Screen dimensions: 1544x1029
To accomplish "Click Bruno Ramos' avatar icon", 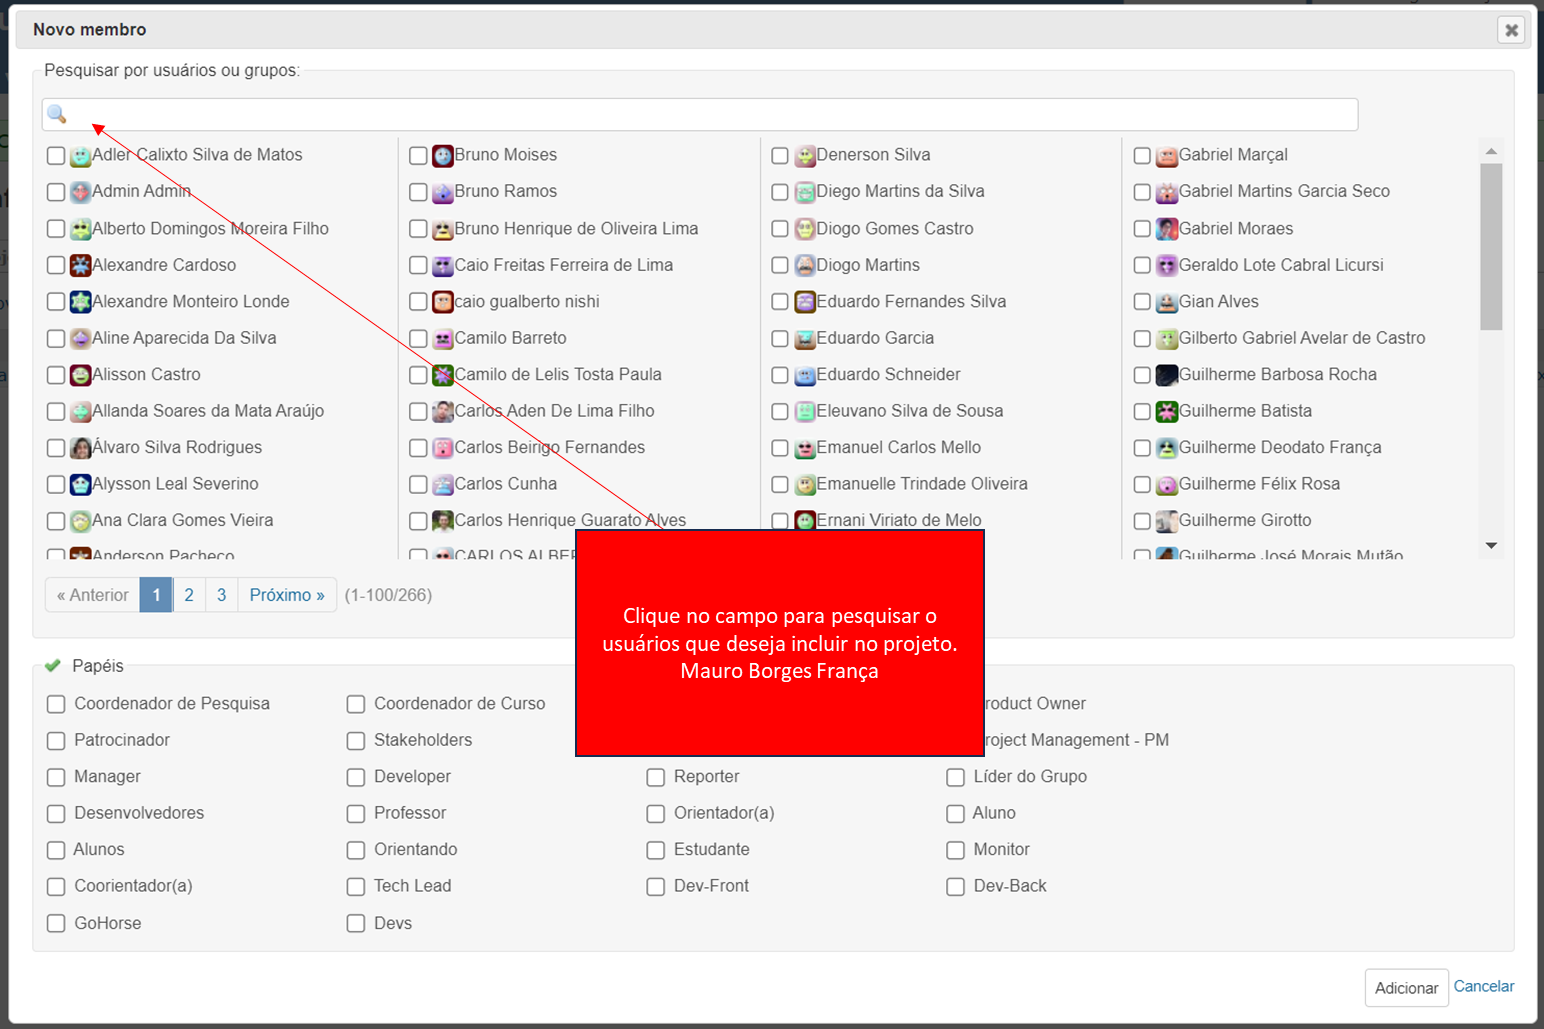I will pyautogui.click(x=443, y=192).
